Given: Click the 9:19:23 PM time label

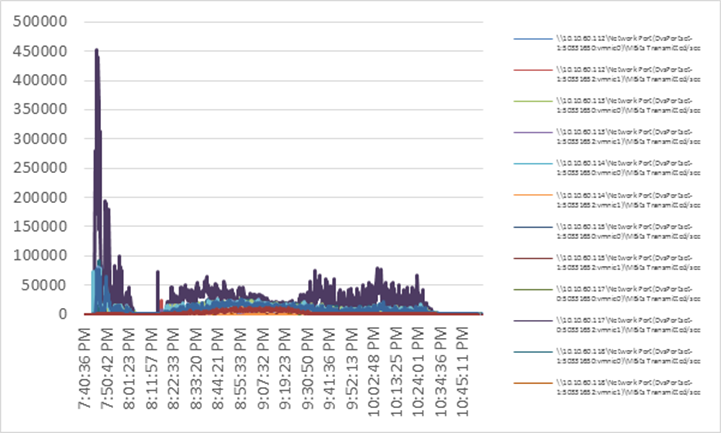Looking at the screenshot, I should click(x=285, y=368).
